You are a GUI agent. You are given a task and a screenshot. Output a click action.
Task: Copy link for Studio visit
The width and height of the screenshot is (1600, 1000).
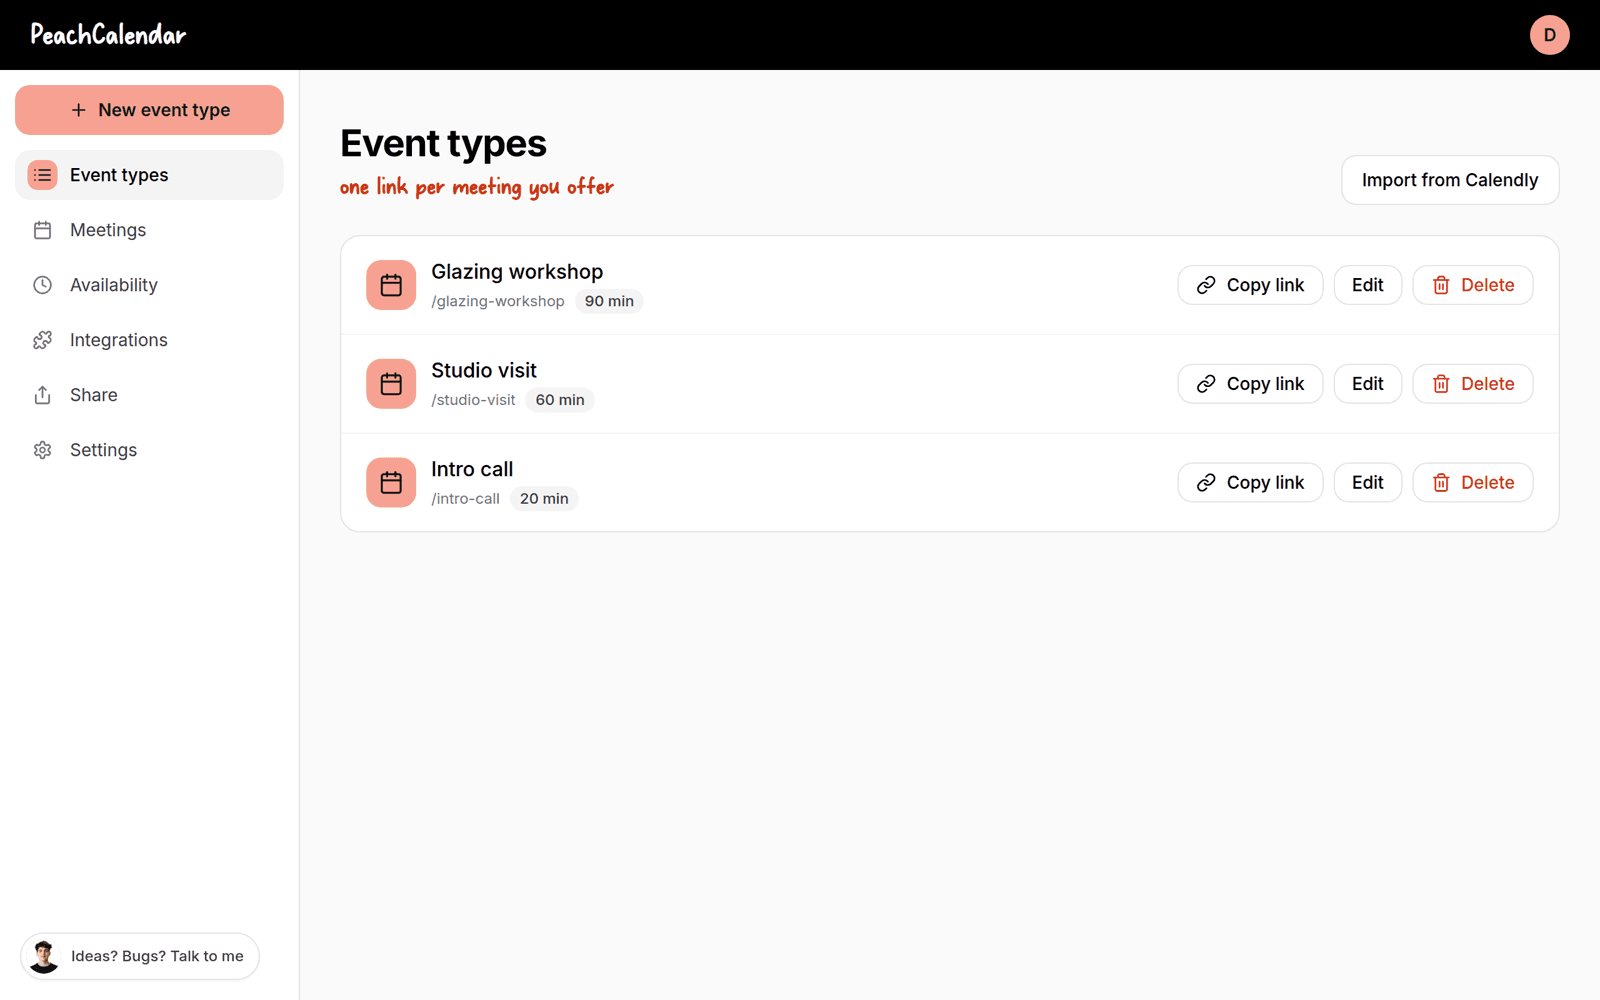click(1250, 384)
